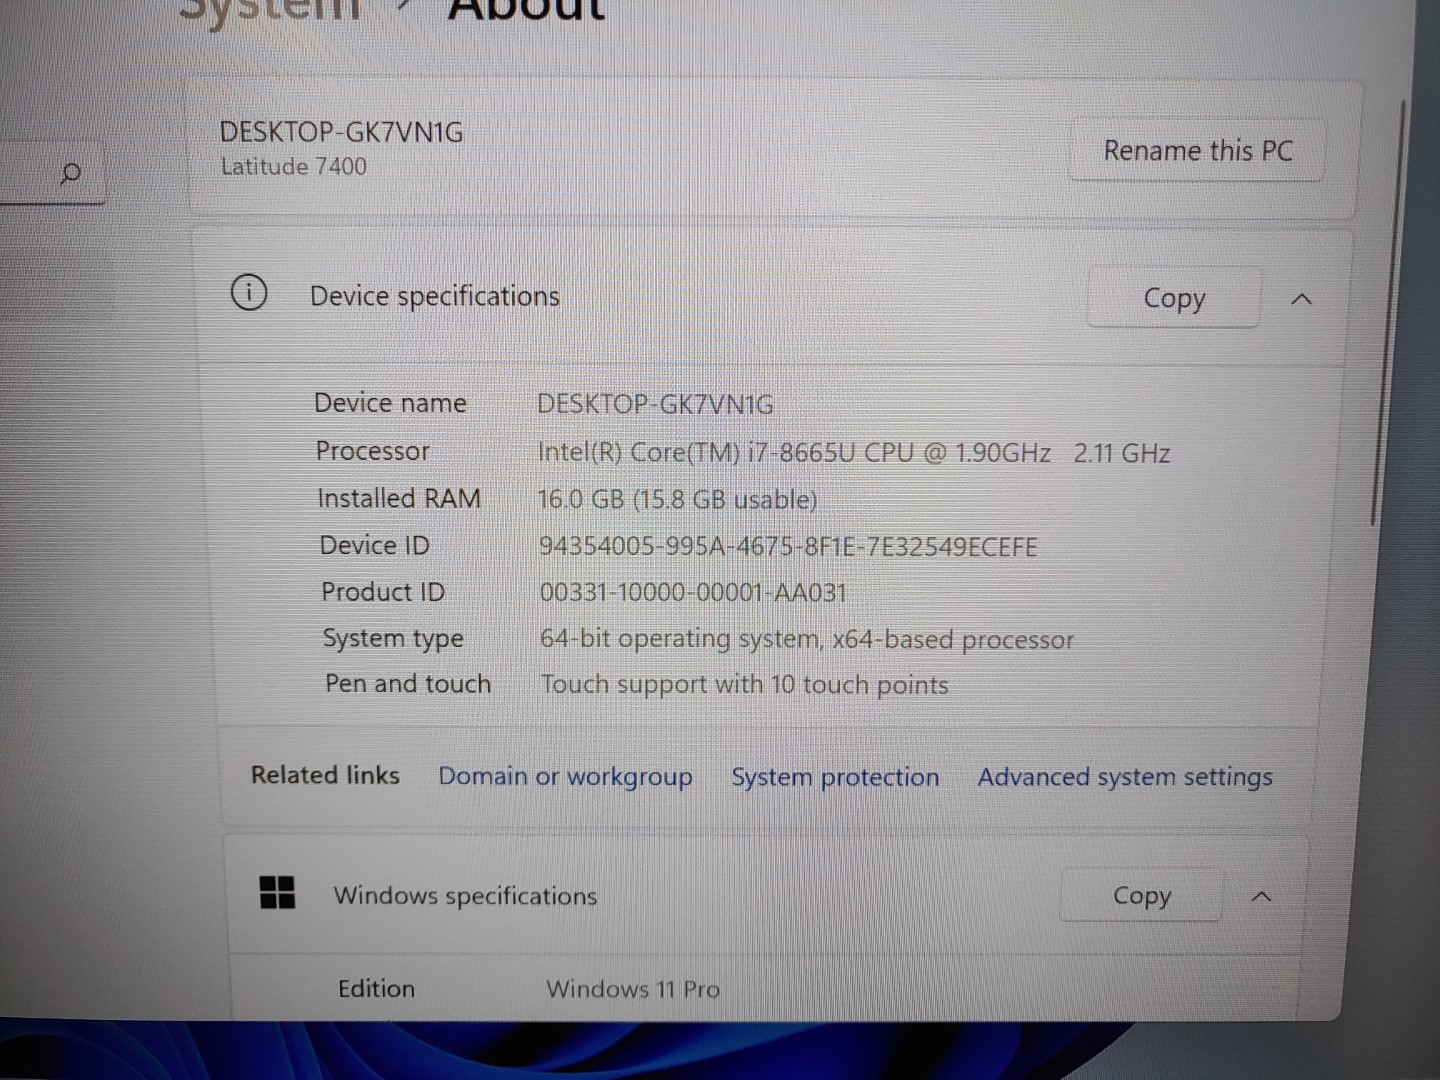This screenshot has height=1080, width=1440.
Task: Select the System type value 64-bit operating system
Action: 807,639
